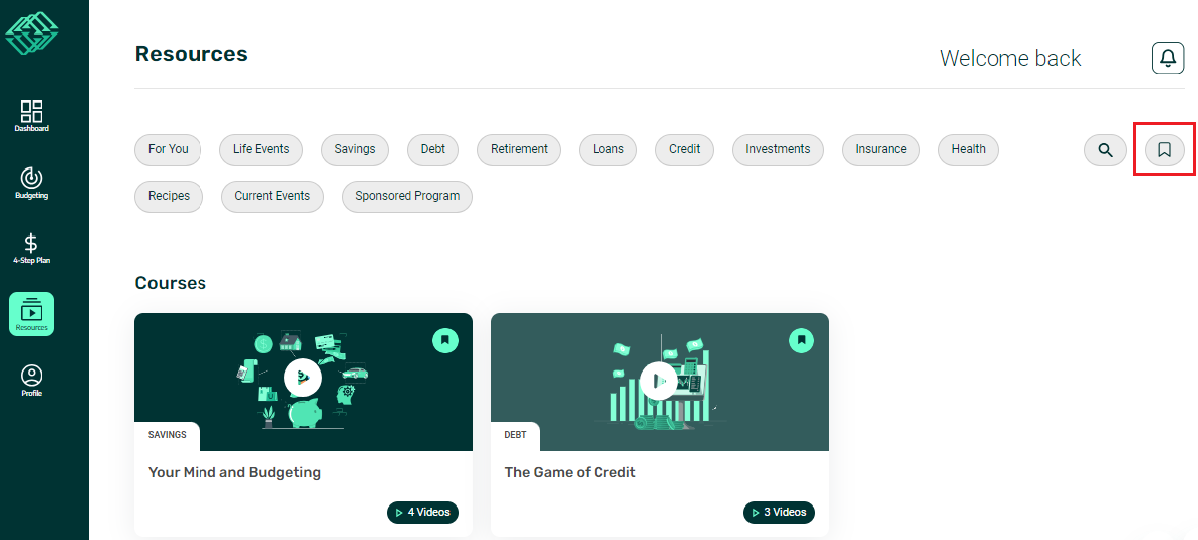1198x540 pixels.
Task: Choose the Investments category chip
Action: coord(777,149)
